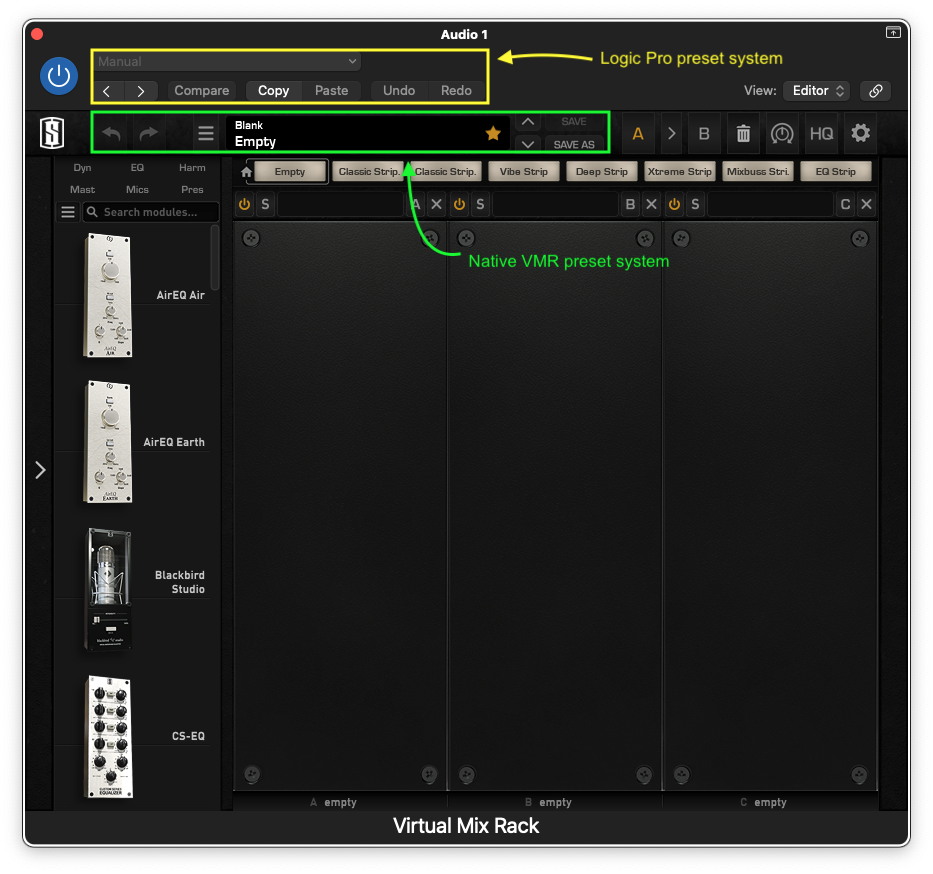Open the module list hamburger menu
The width and height of the screenshot is (933, 874).
68,212
